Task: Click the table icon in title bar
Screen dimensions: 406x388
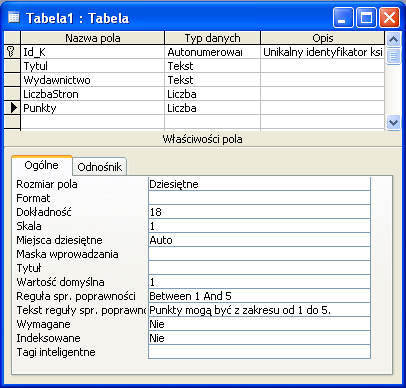Action: tap(14, 17)
